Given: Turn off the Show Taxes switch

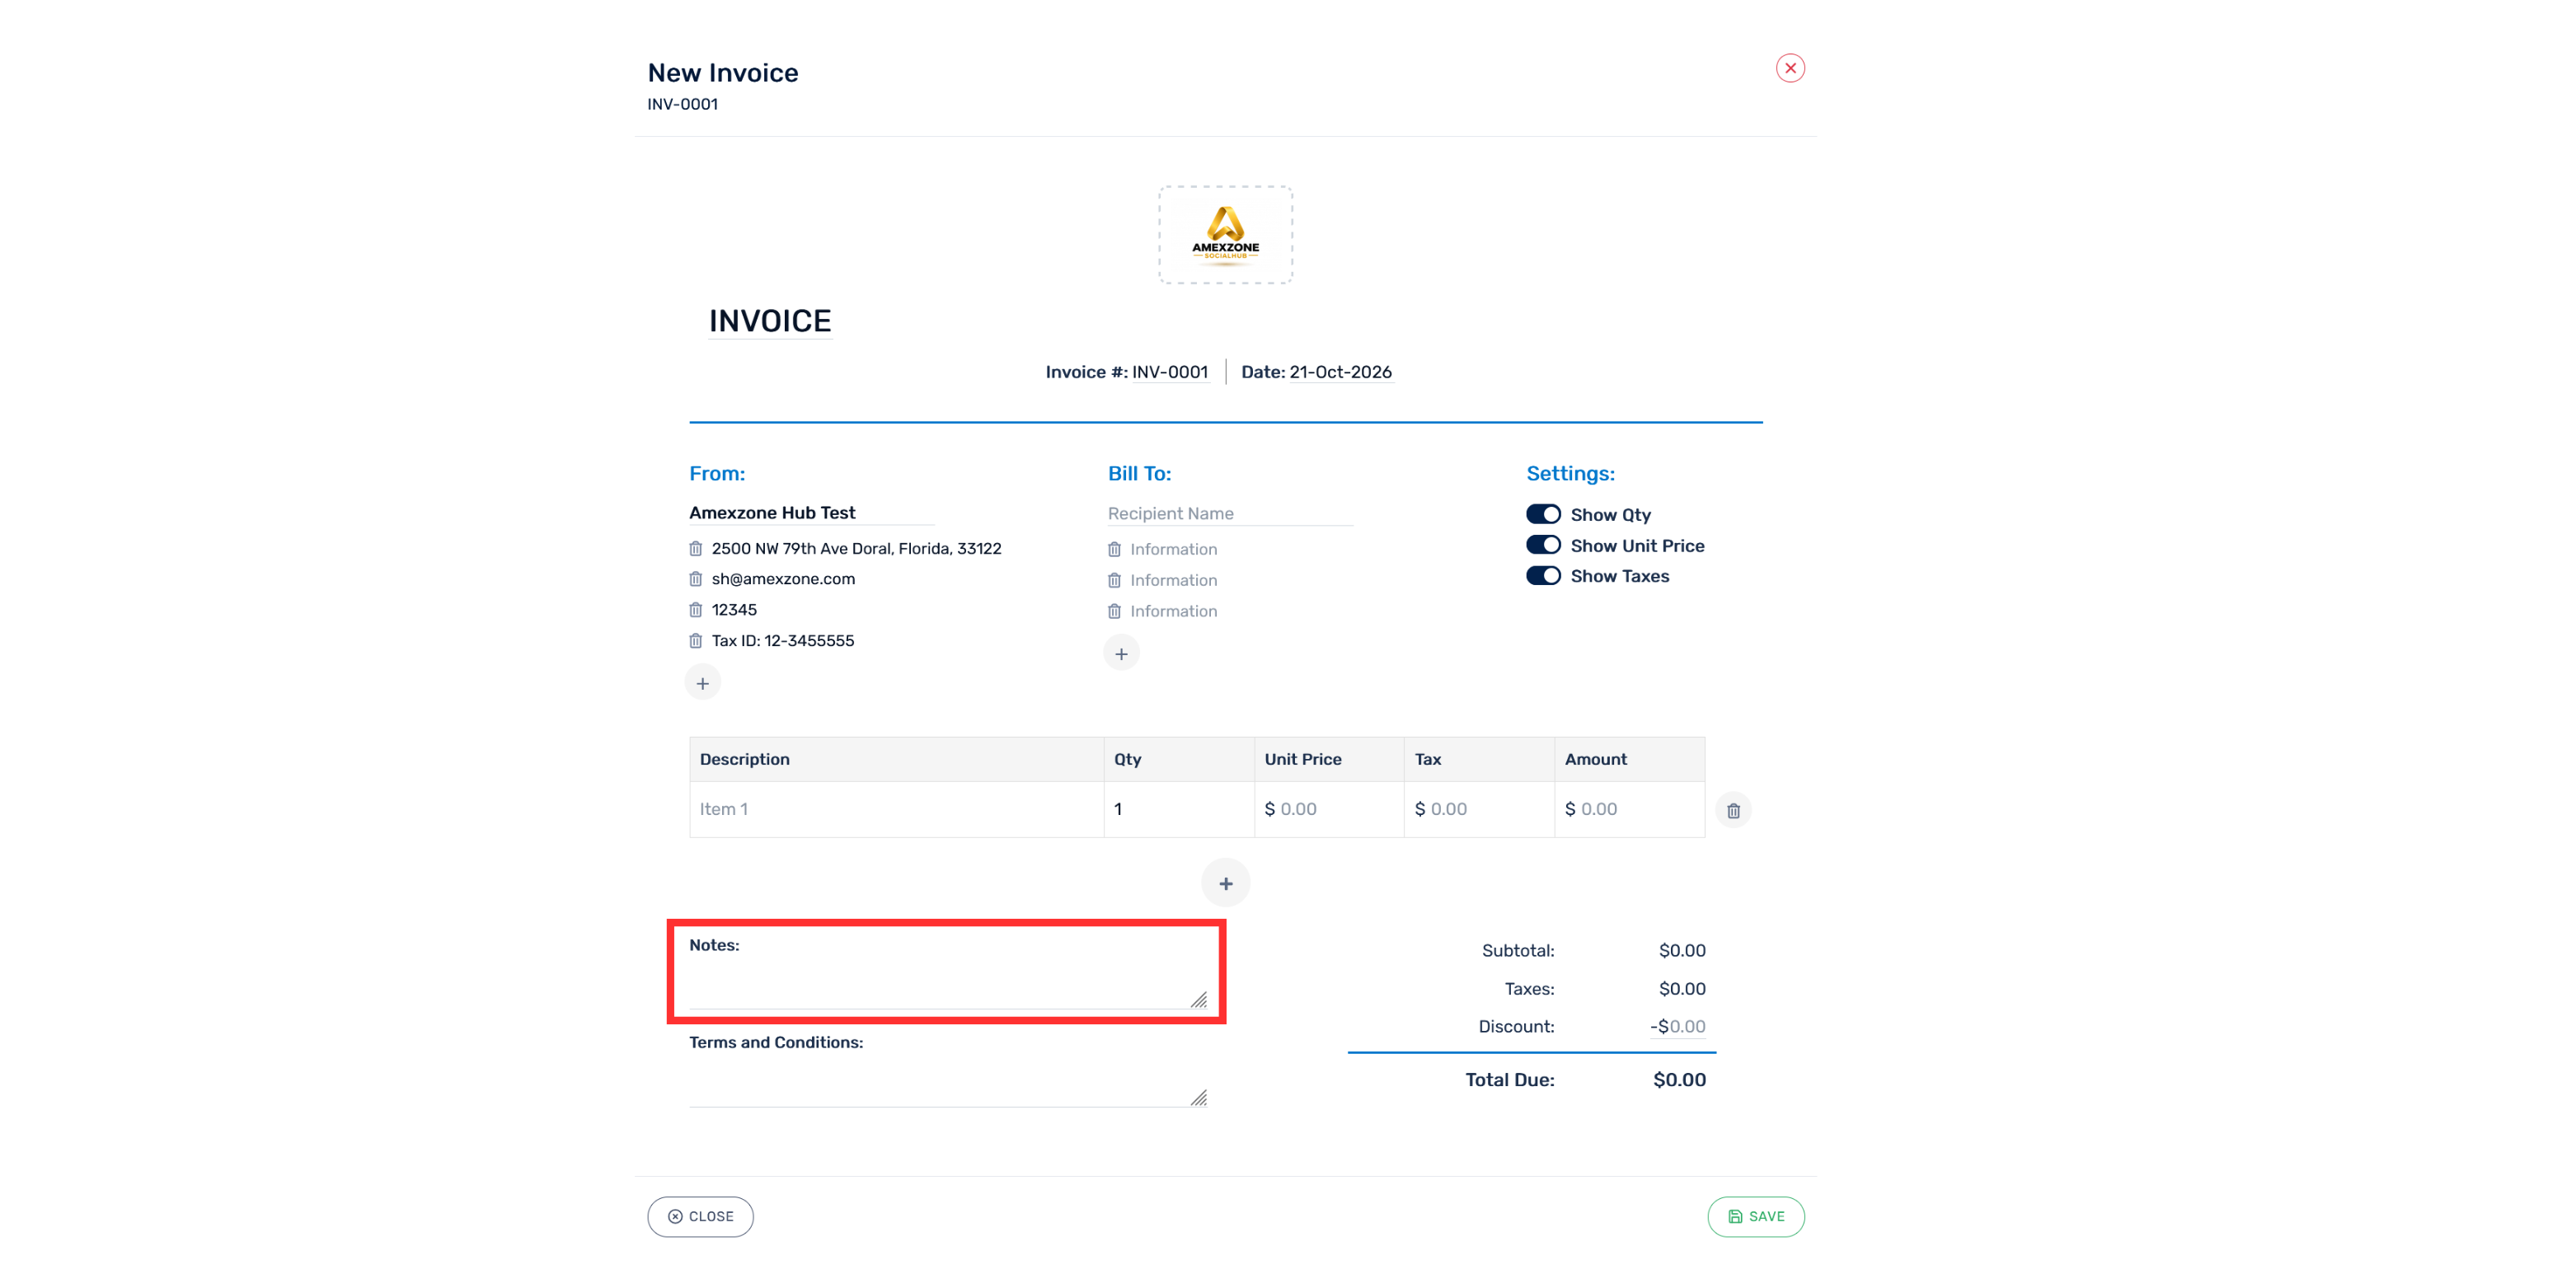Looking at the screenshot, I should (1543, 576).
